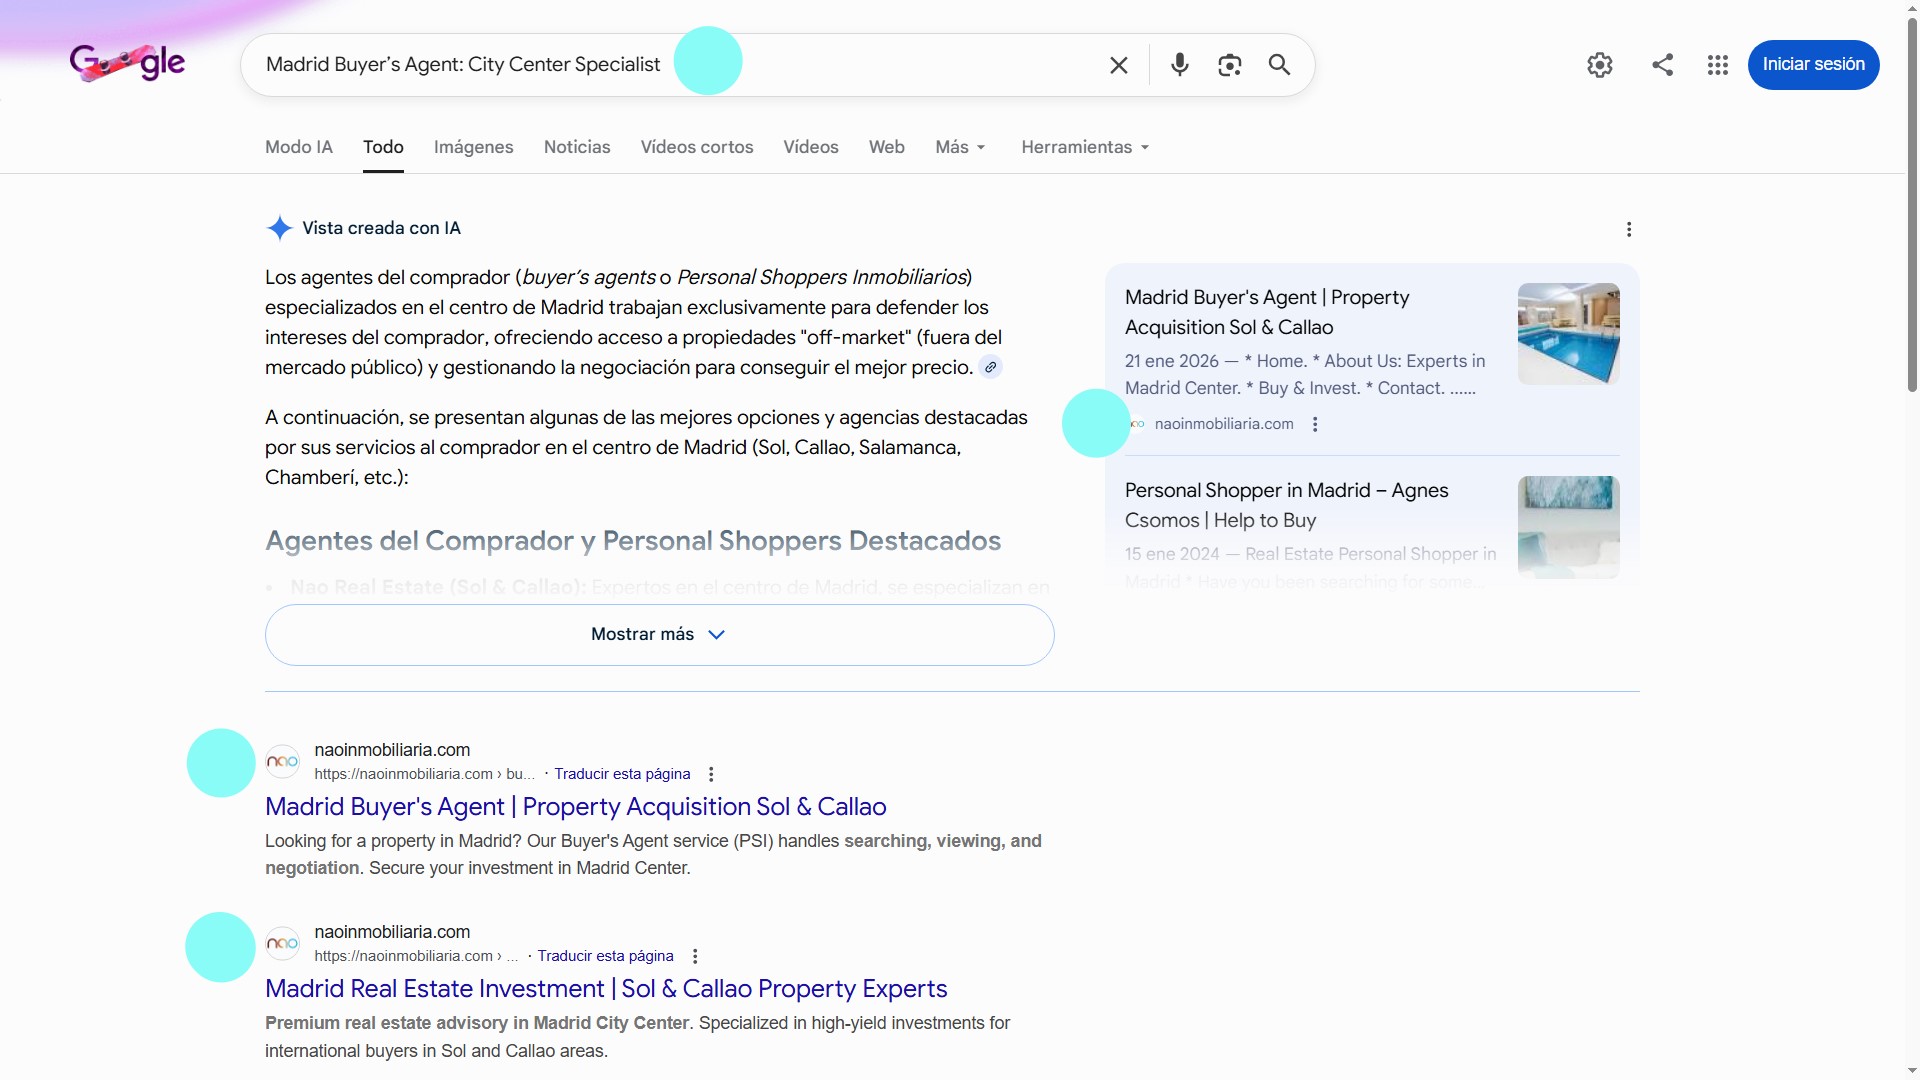Click the source link chip icon

pyautogui.click(x=990, y=367)
